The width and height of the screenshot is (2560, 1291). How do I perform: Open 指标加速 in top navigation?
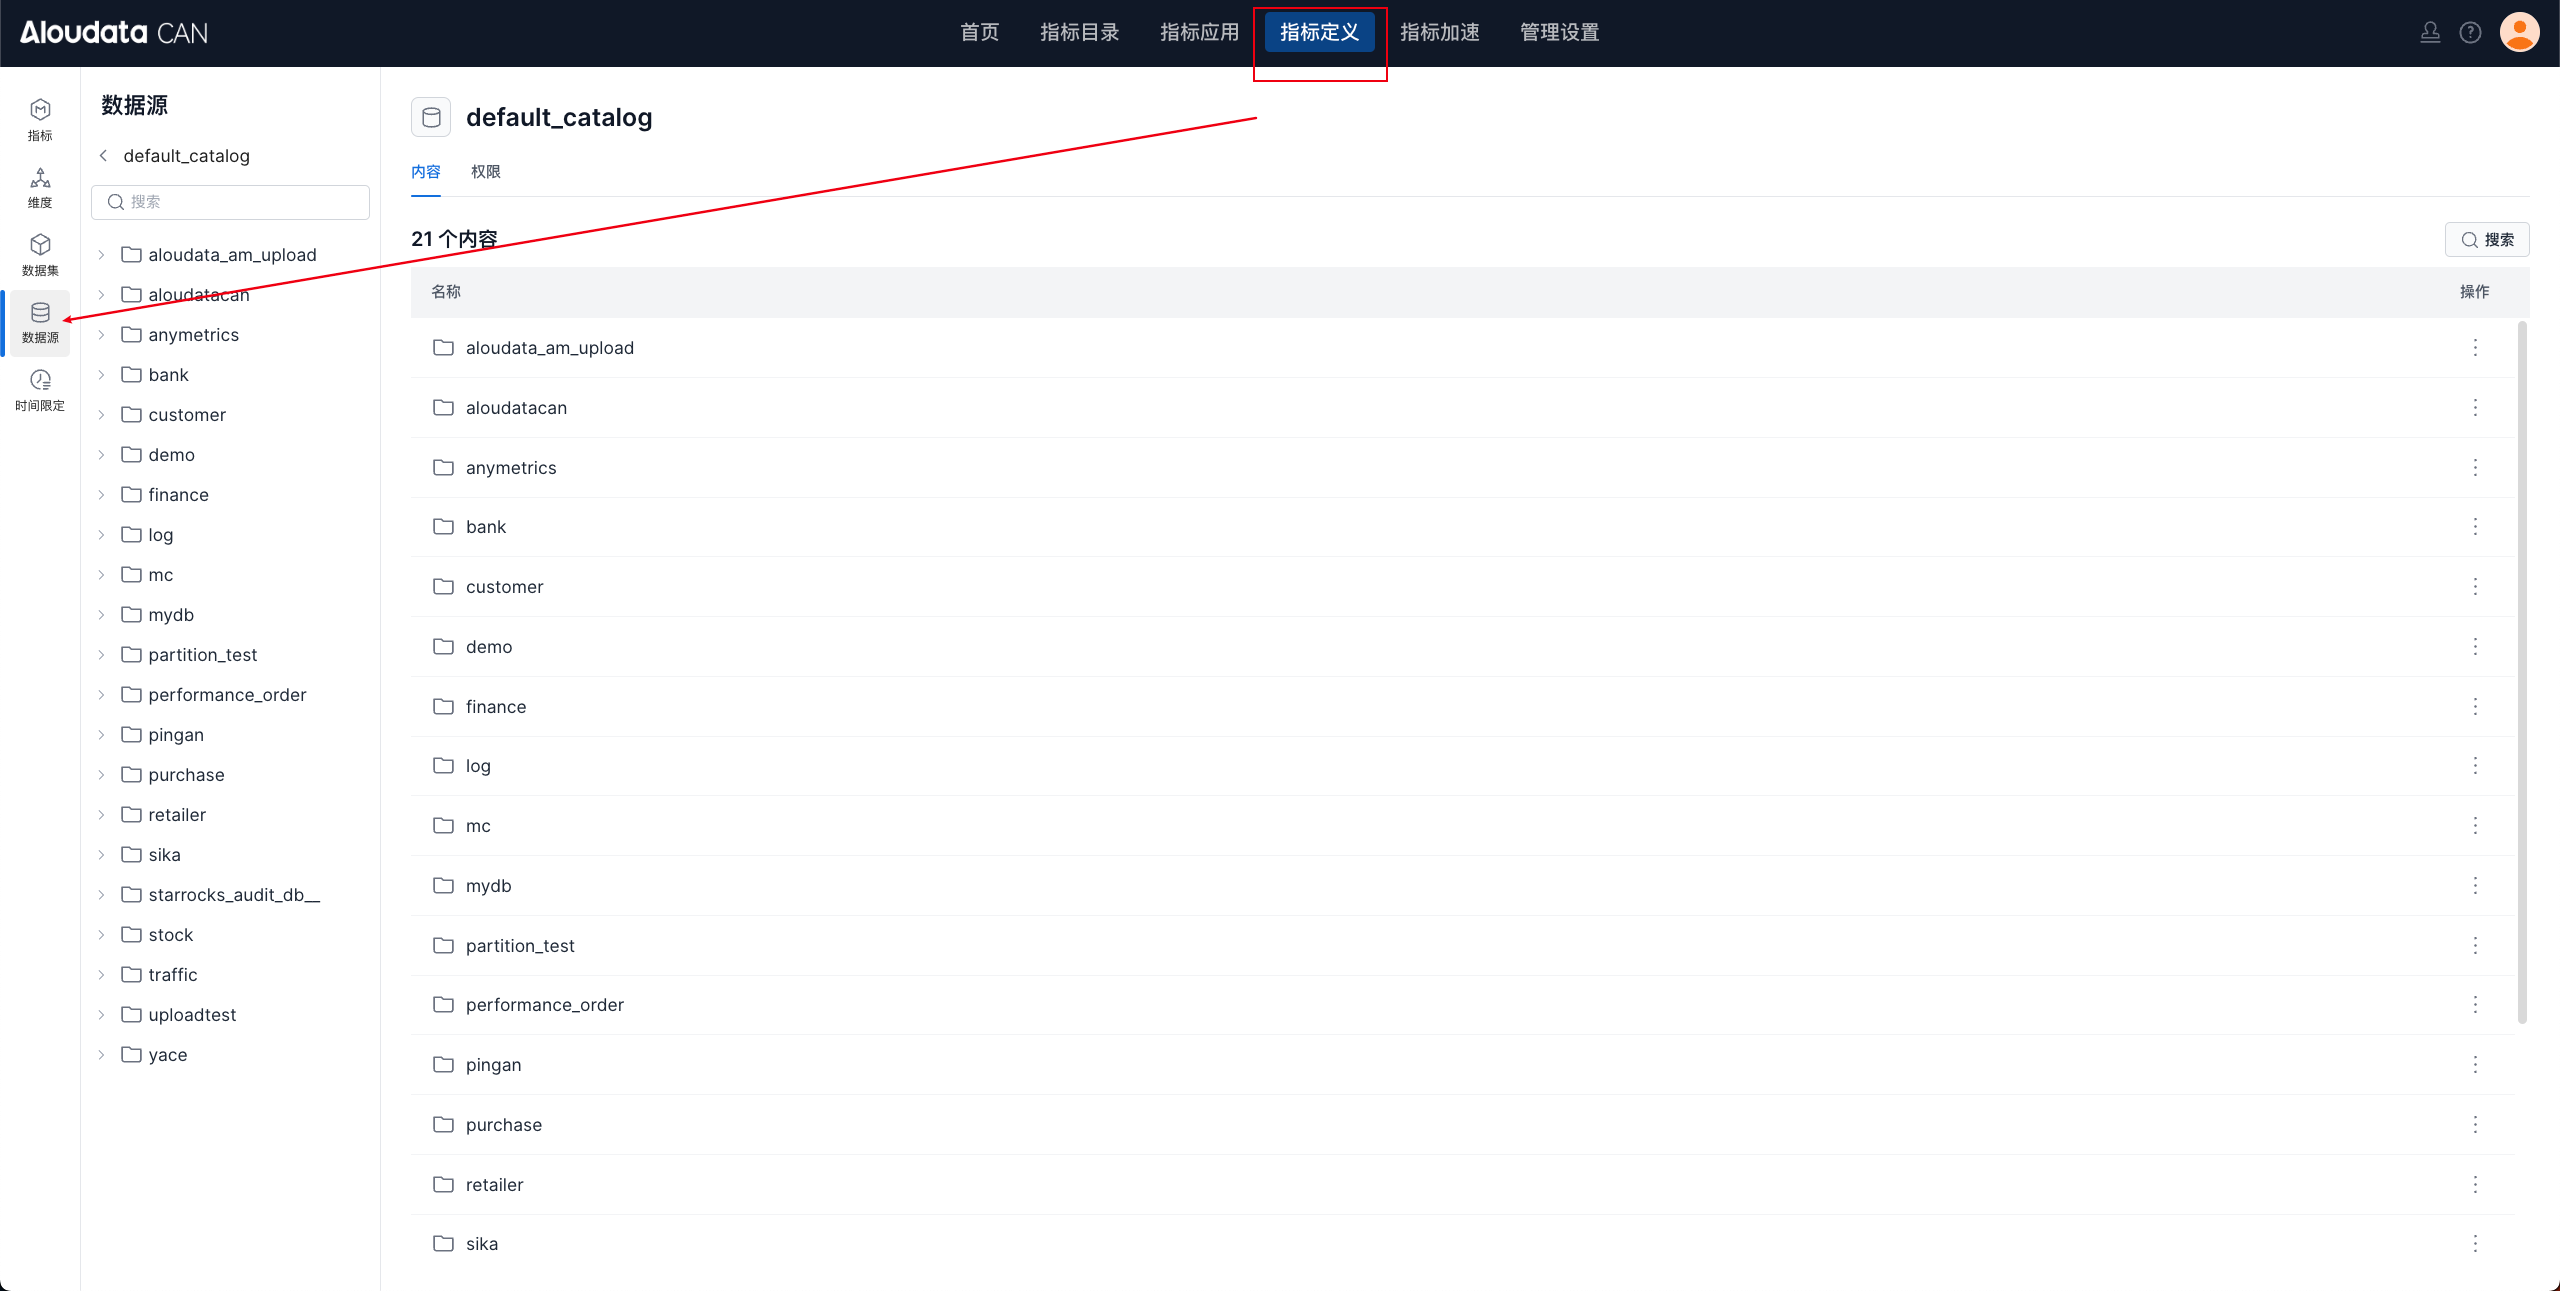click(1439, 33)
